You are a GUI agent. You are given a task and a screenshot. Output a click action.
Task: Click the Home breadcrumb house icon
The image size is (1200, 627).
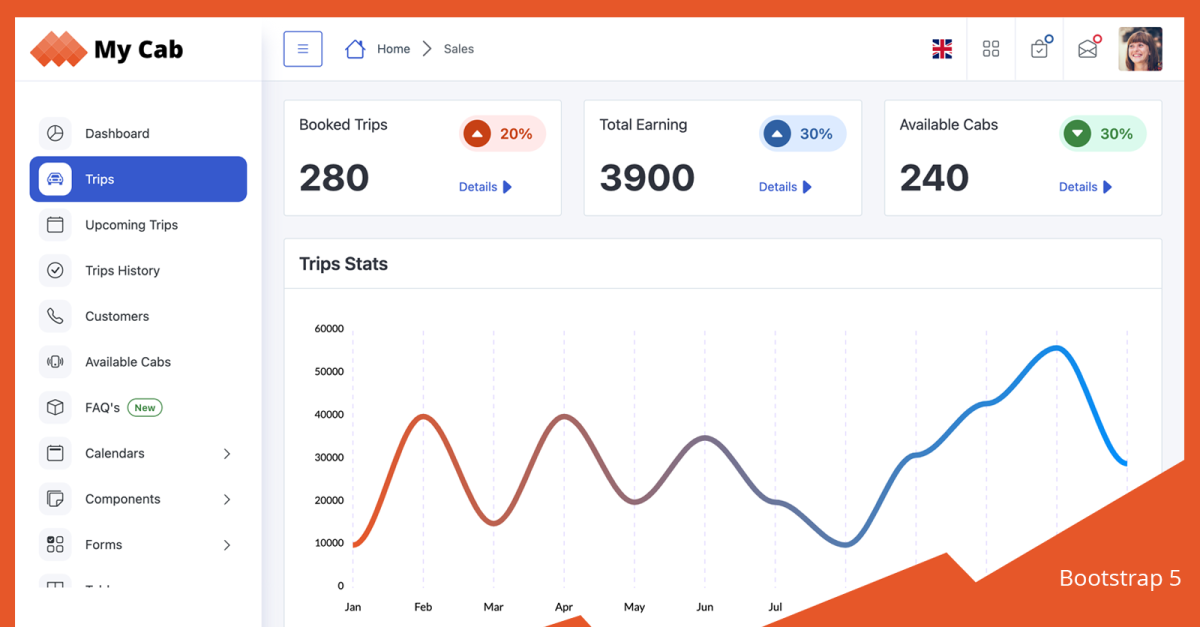pos(355,49)
